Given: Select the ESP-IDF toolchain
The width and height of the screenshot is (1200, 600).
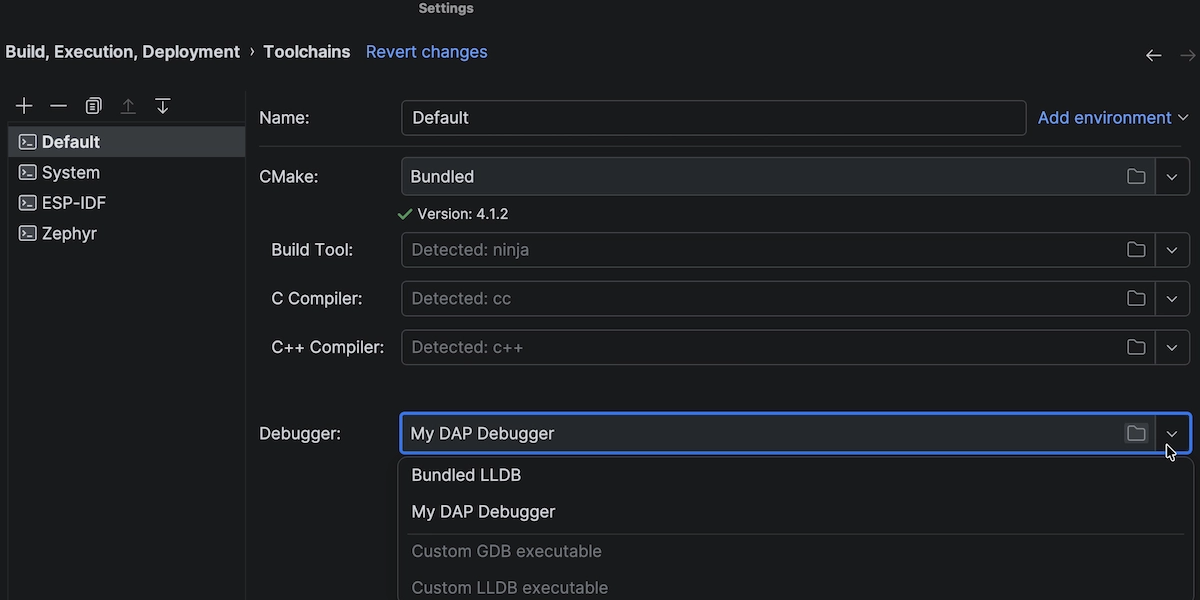Looking at the screenshot, I should [73, 203].
